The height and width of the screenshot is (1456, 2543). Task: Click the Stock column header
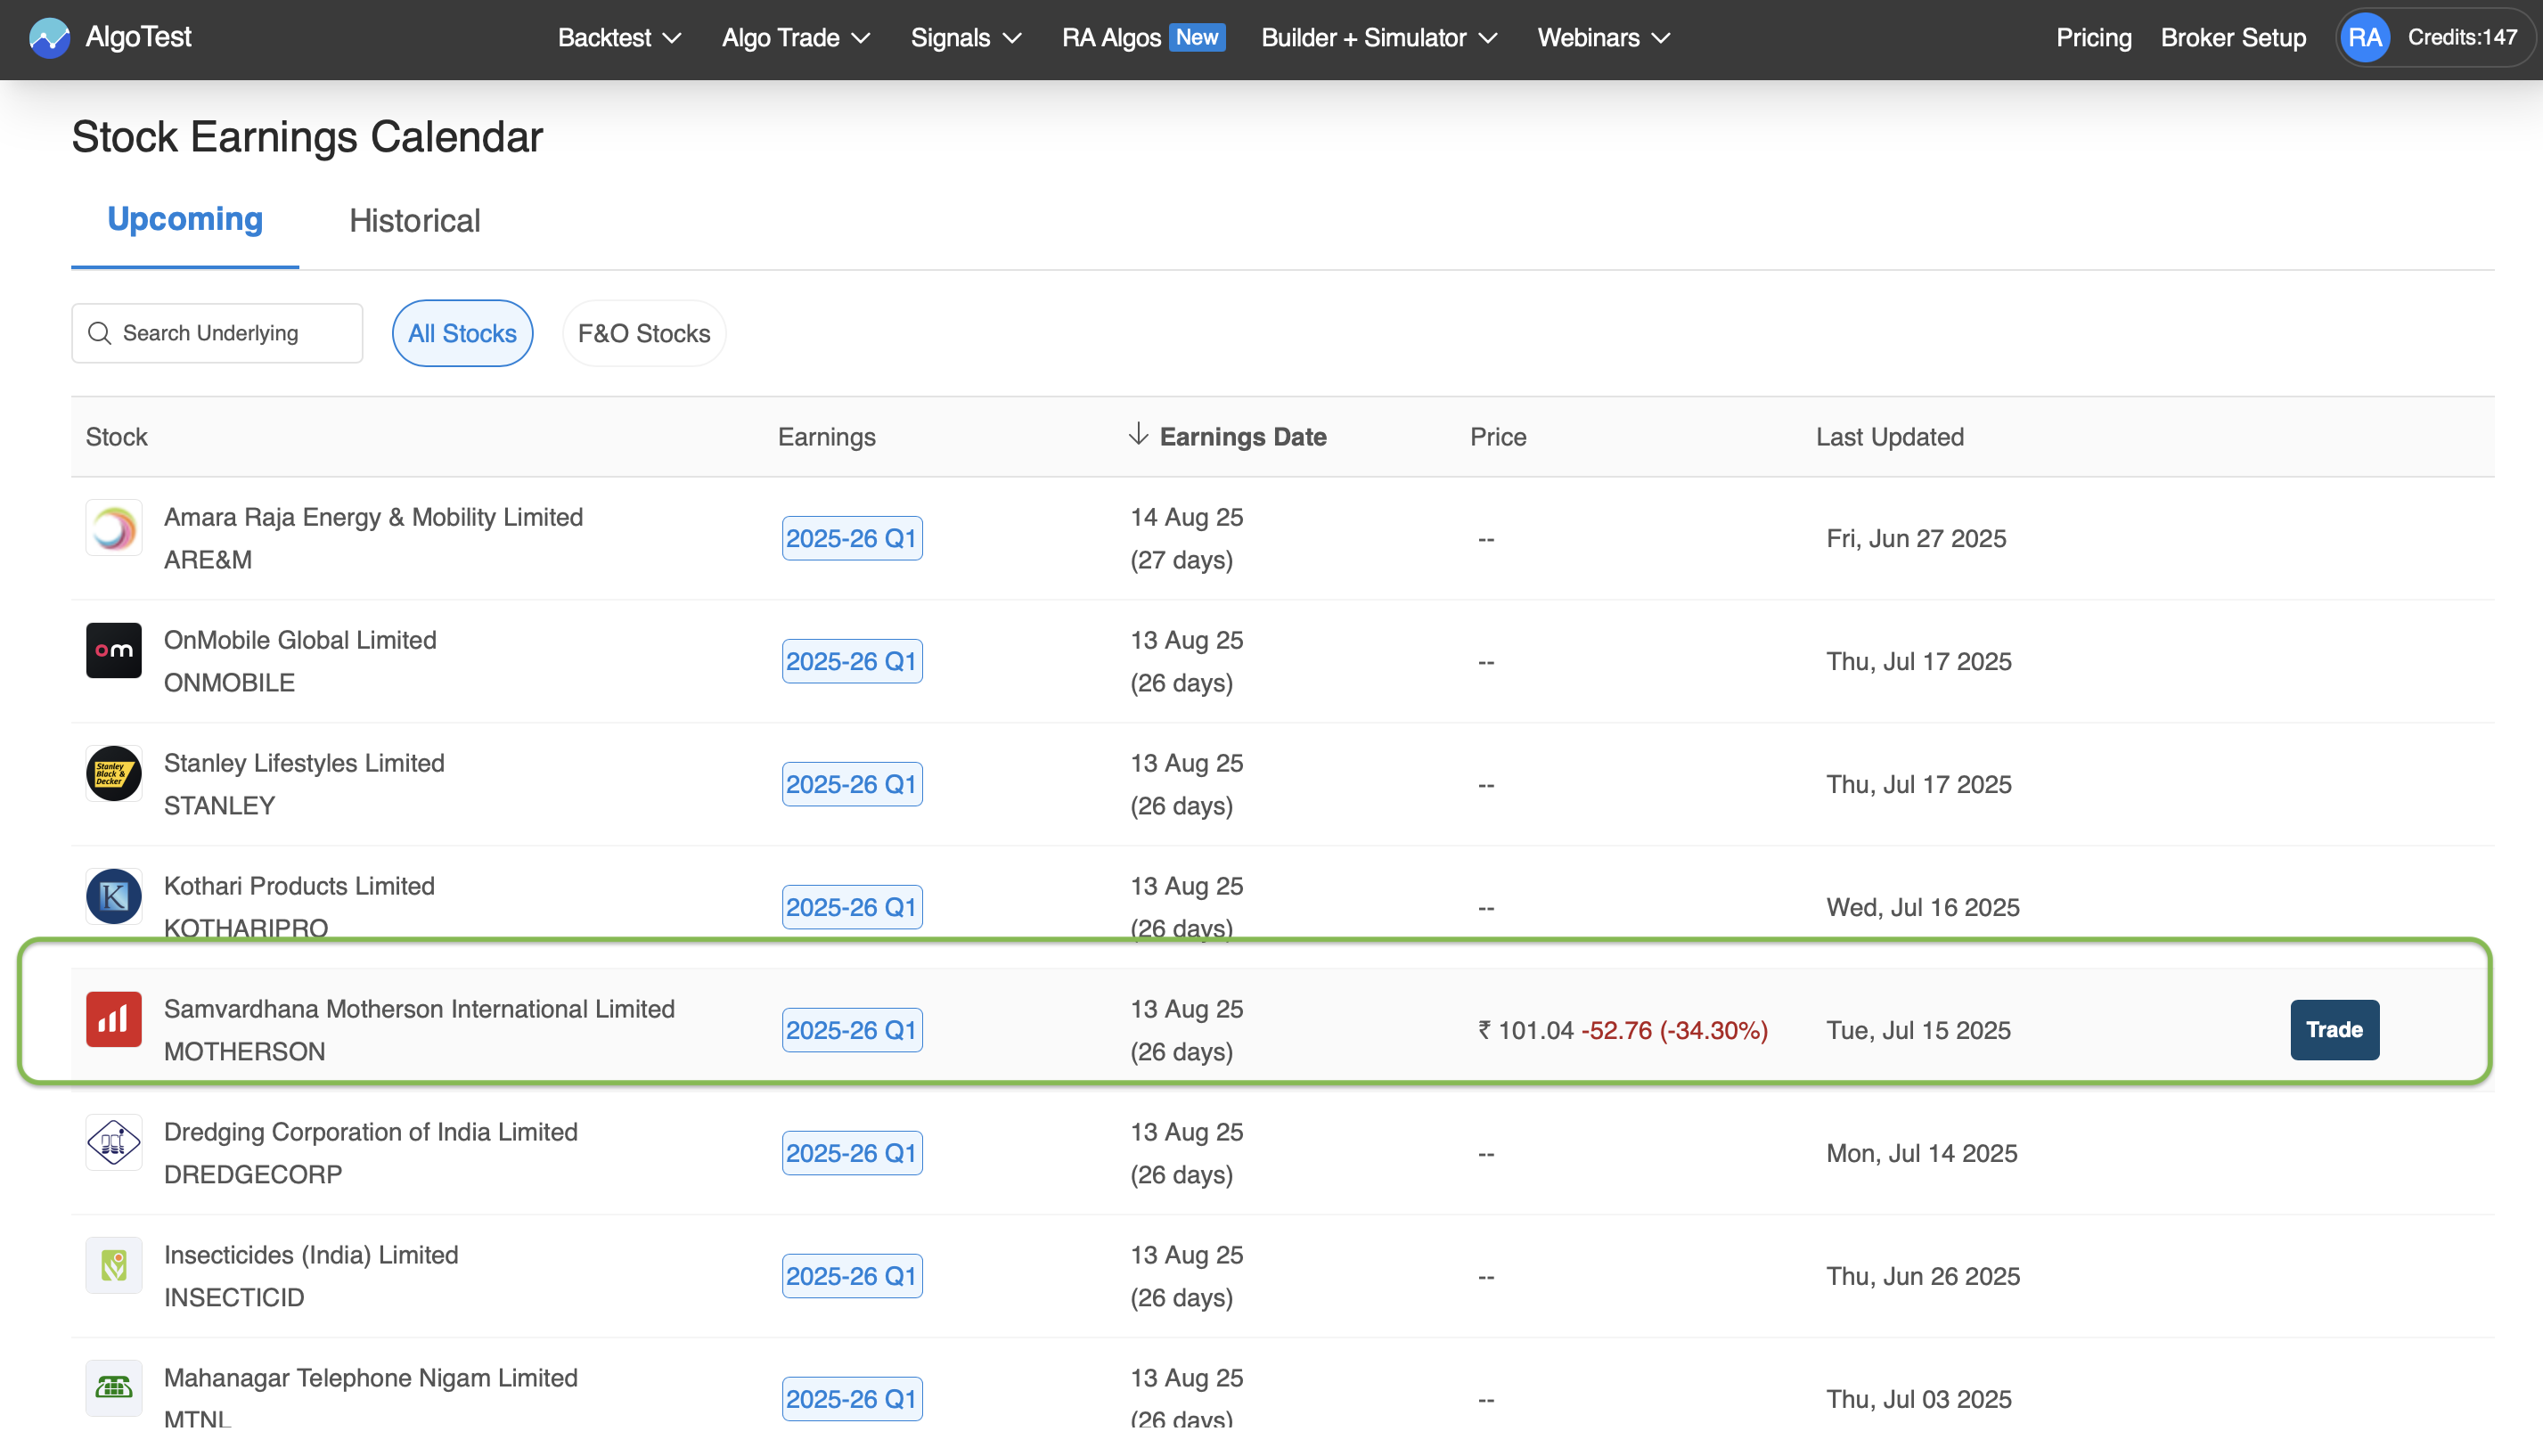point(116,437)
